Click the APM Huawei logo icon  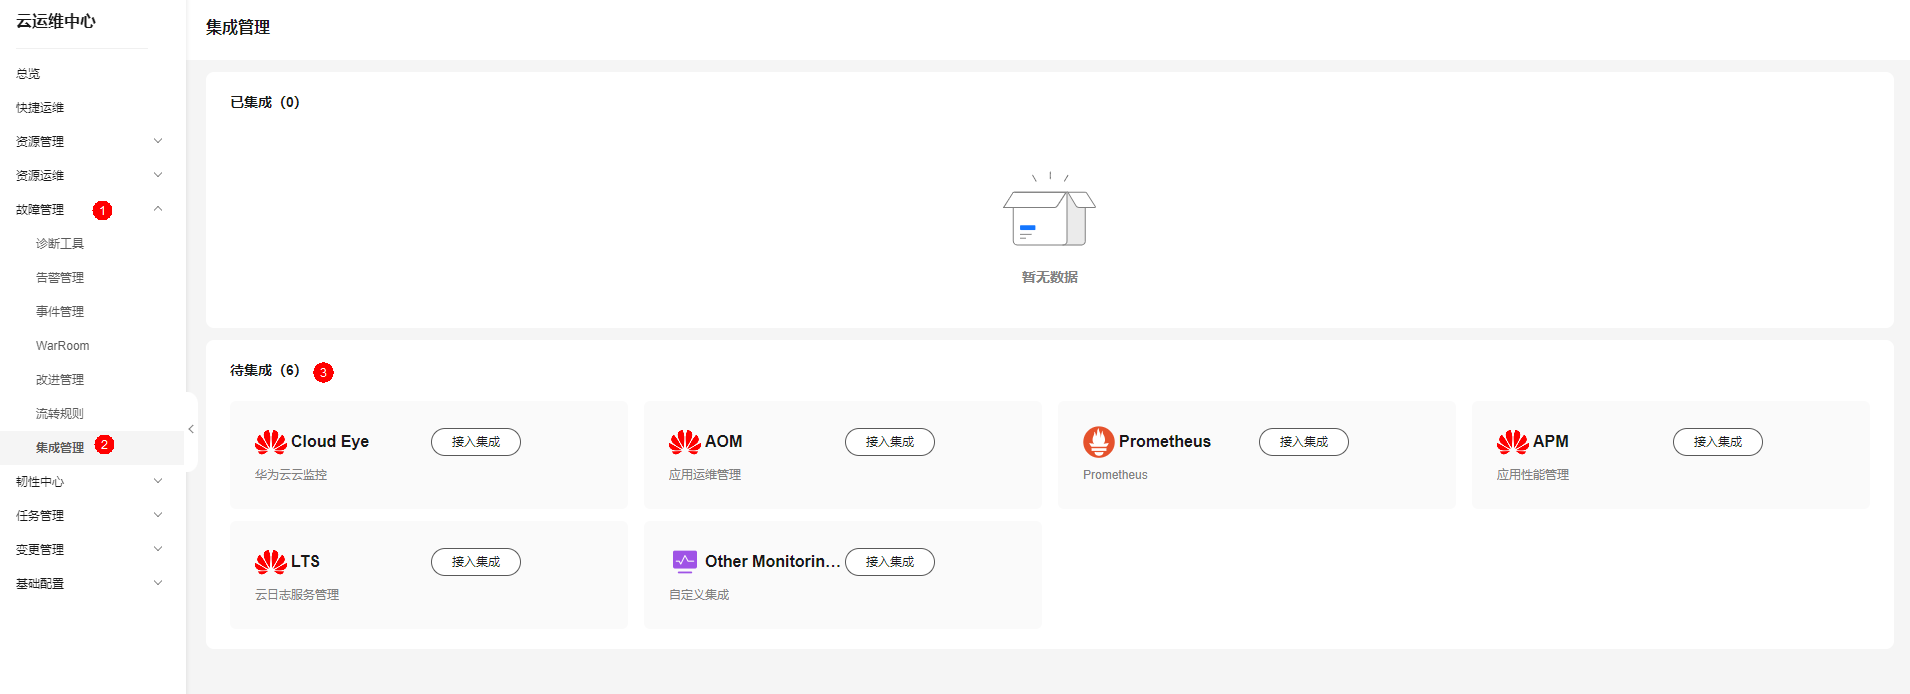[1512, 442]
